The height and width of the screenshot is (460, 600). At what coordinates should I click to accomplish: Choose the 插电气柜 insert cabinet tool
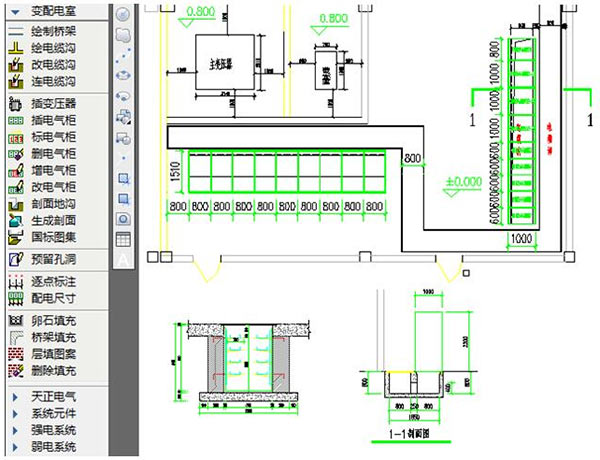tap(42, 120)
